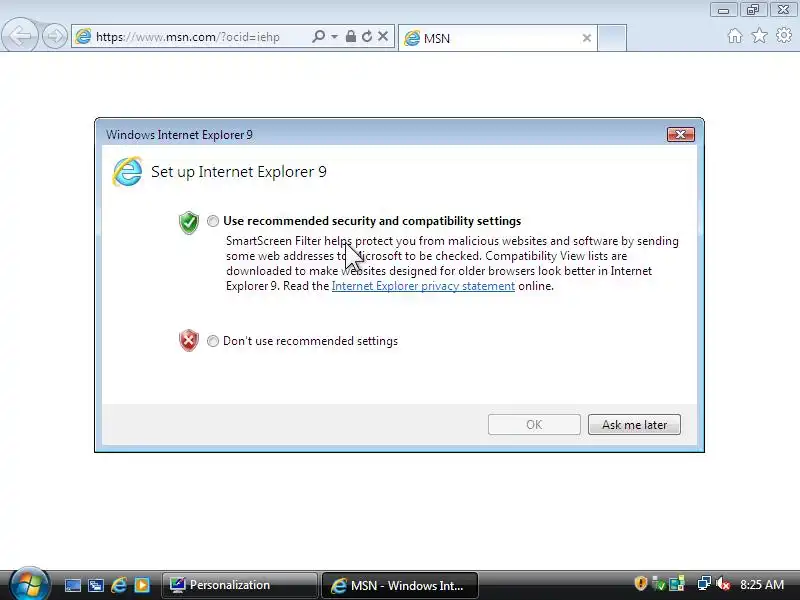The image size is (800, 600).
Task: Click the 8:25 AM clock
Action: pos(762,584)
